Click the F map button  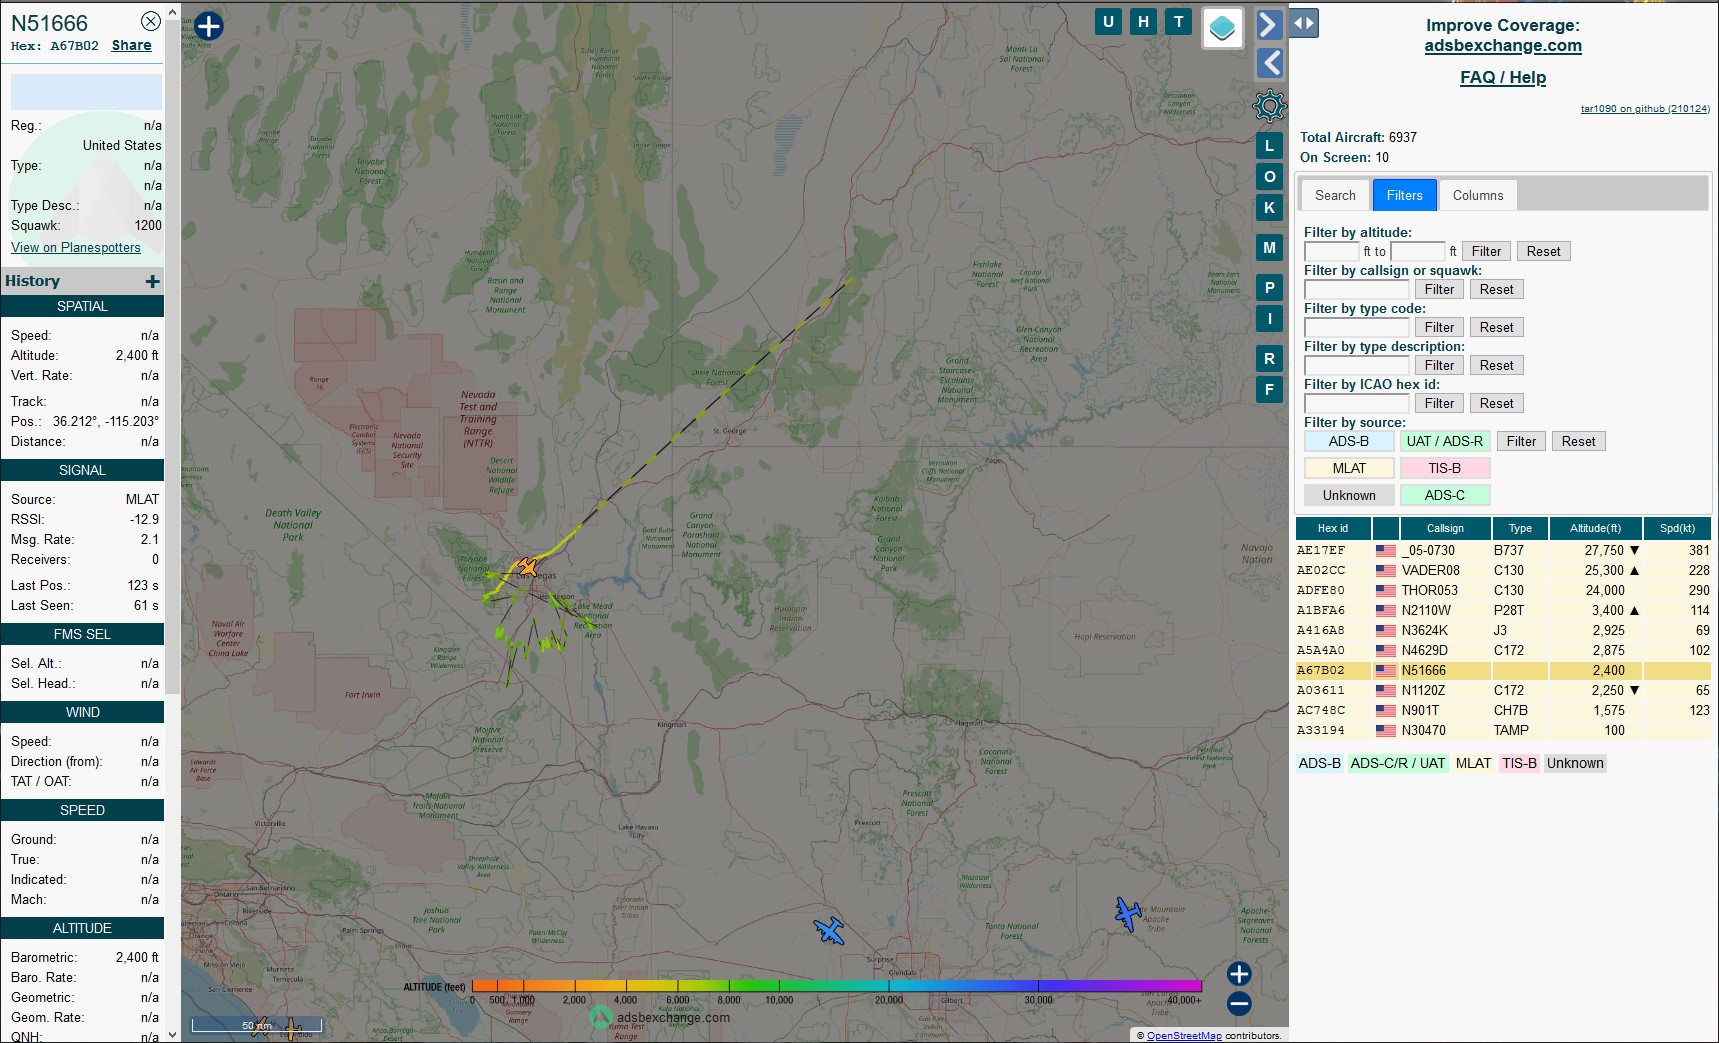pos(1269,389)
